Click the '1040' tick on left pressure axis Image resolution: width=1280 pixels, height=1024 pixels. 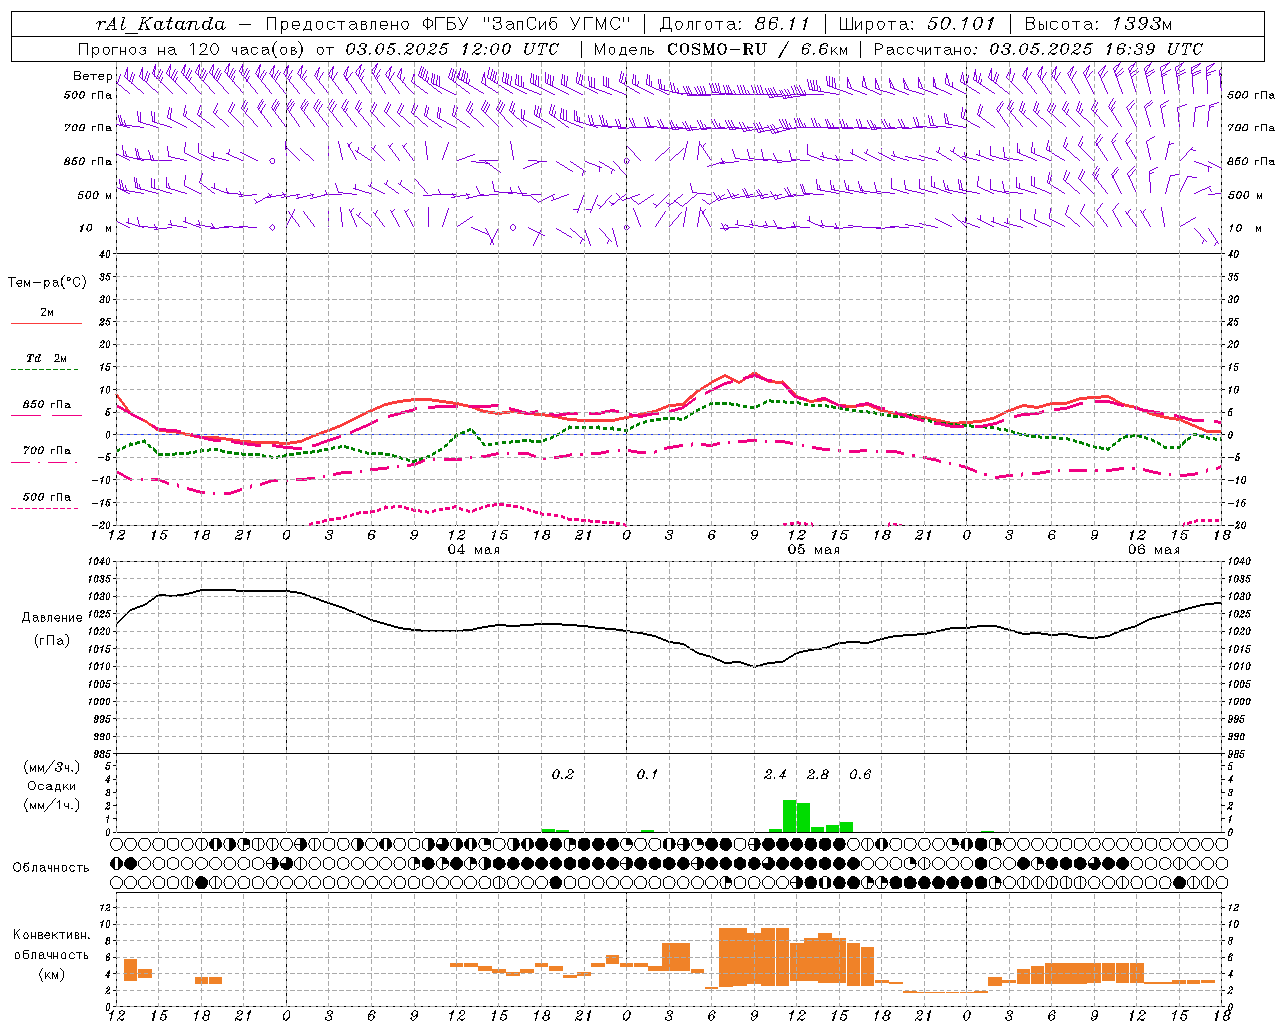[99, 562]
